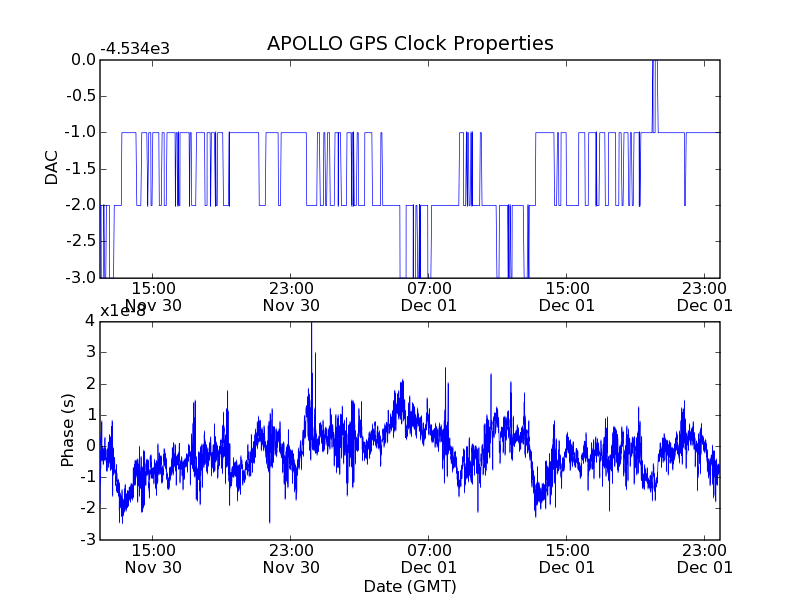Image resolution: width=800 pixels, height=600 pixels.
Task: Click the title "APOLLO GPS Clock Properties"
Action: [410, 43]
